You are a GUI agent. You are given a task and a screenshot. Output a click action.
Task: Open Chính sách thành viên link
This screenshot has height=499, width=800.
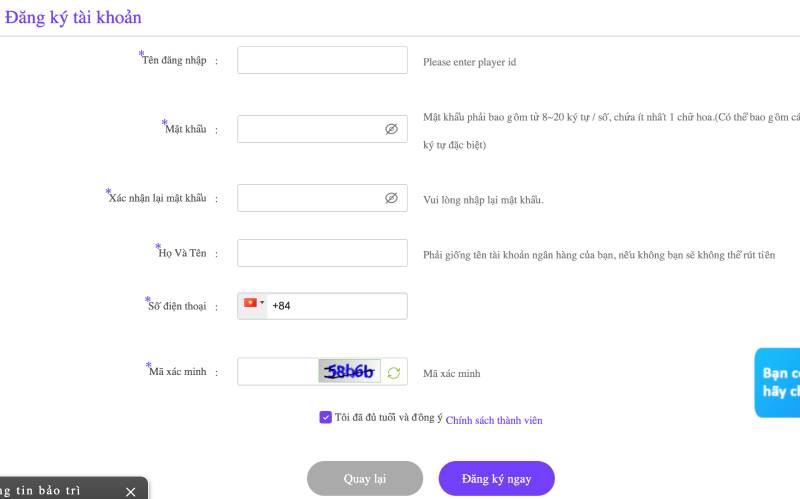pos(494,420)
